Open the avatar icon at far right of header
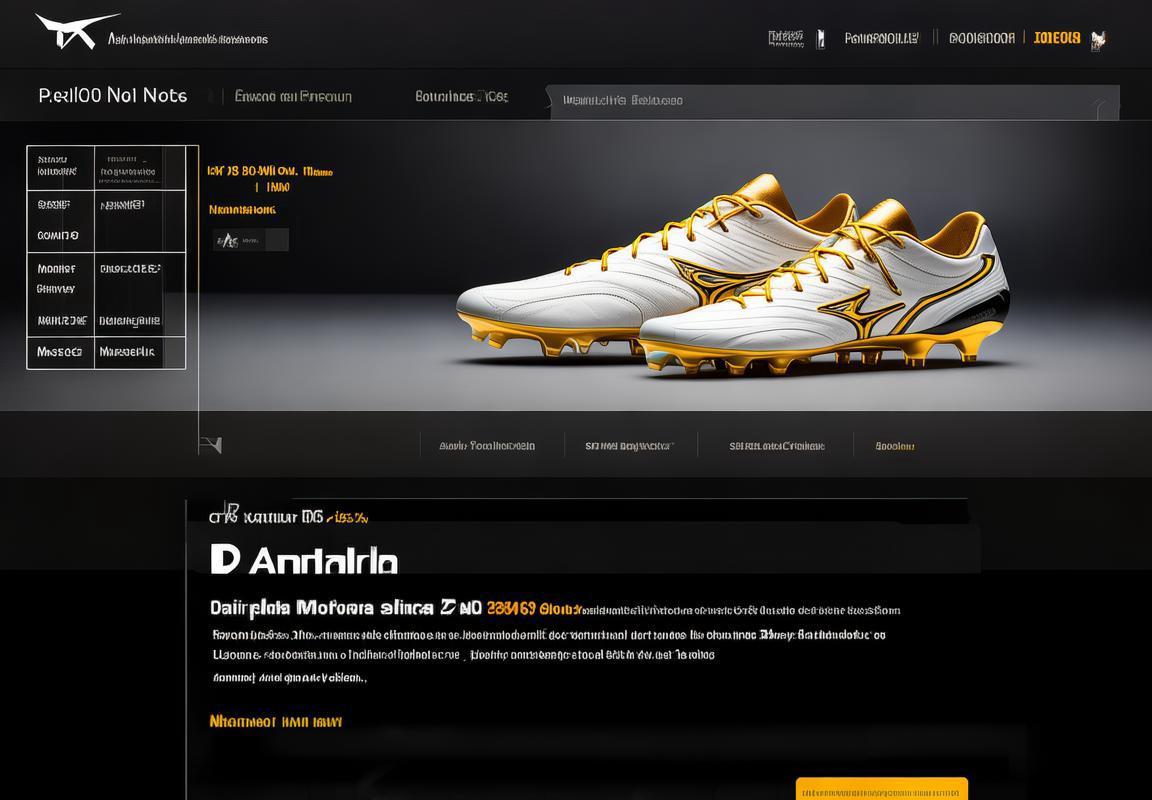The width and height of the screenshot is (1152, 800). point(1098,40)
